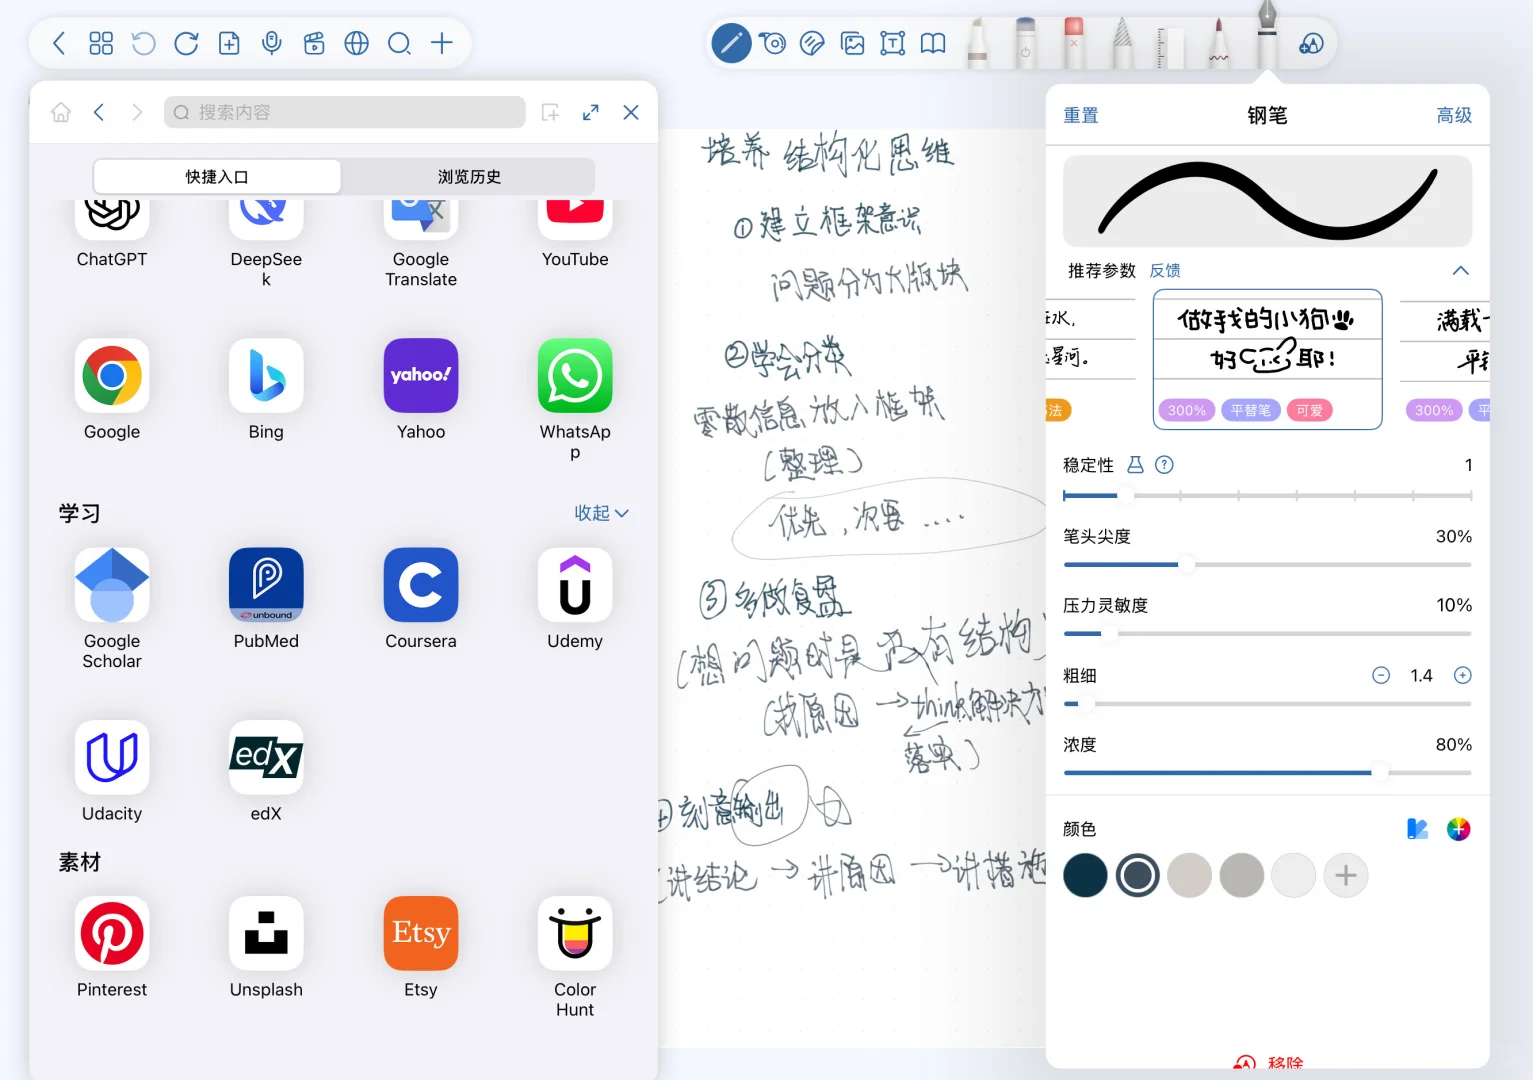Select the dark navy color swatch
1533x1080 pixels.
point(1085,876)
